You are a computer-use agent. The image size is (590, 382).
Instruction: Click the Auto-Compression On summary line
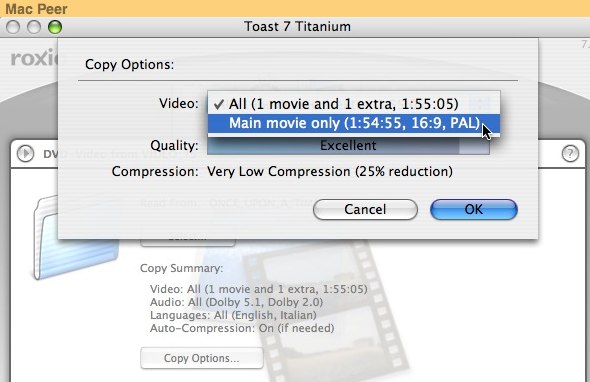coord(242,328)
